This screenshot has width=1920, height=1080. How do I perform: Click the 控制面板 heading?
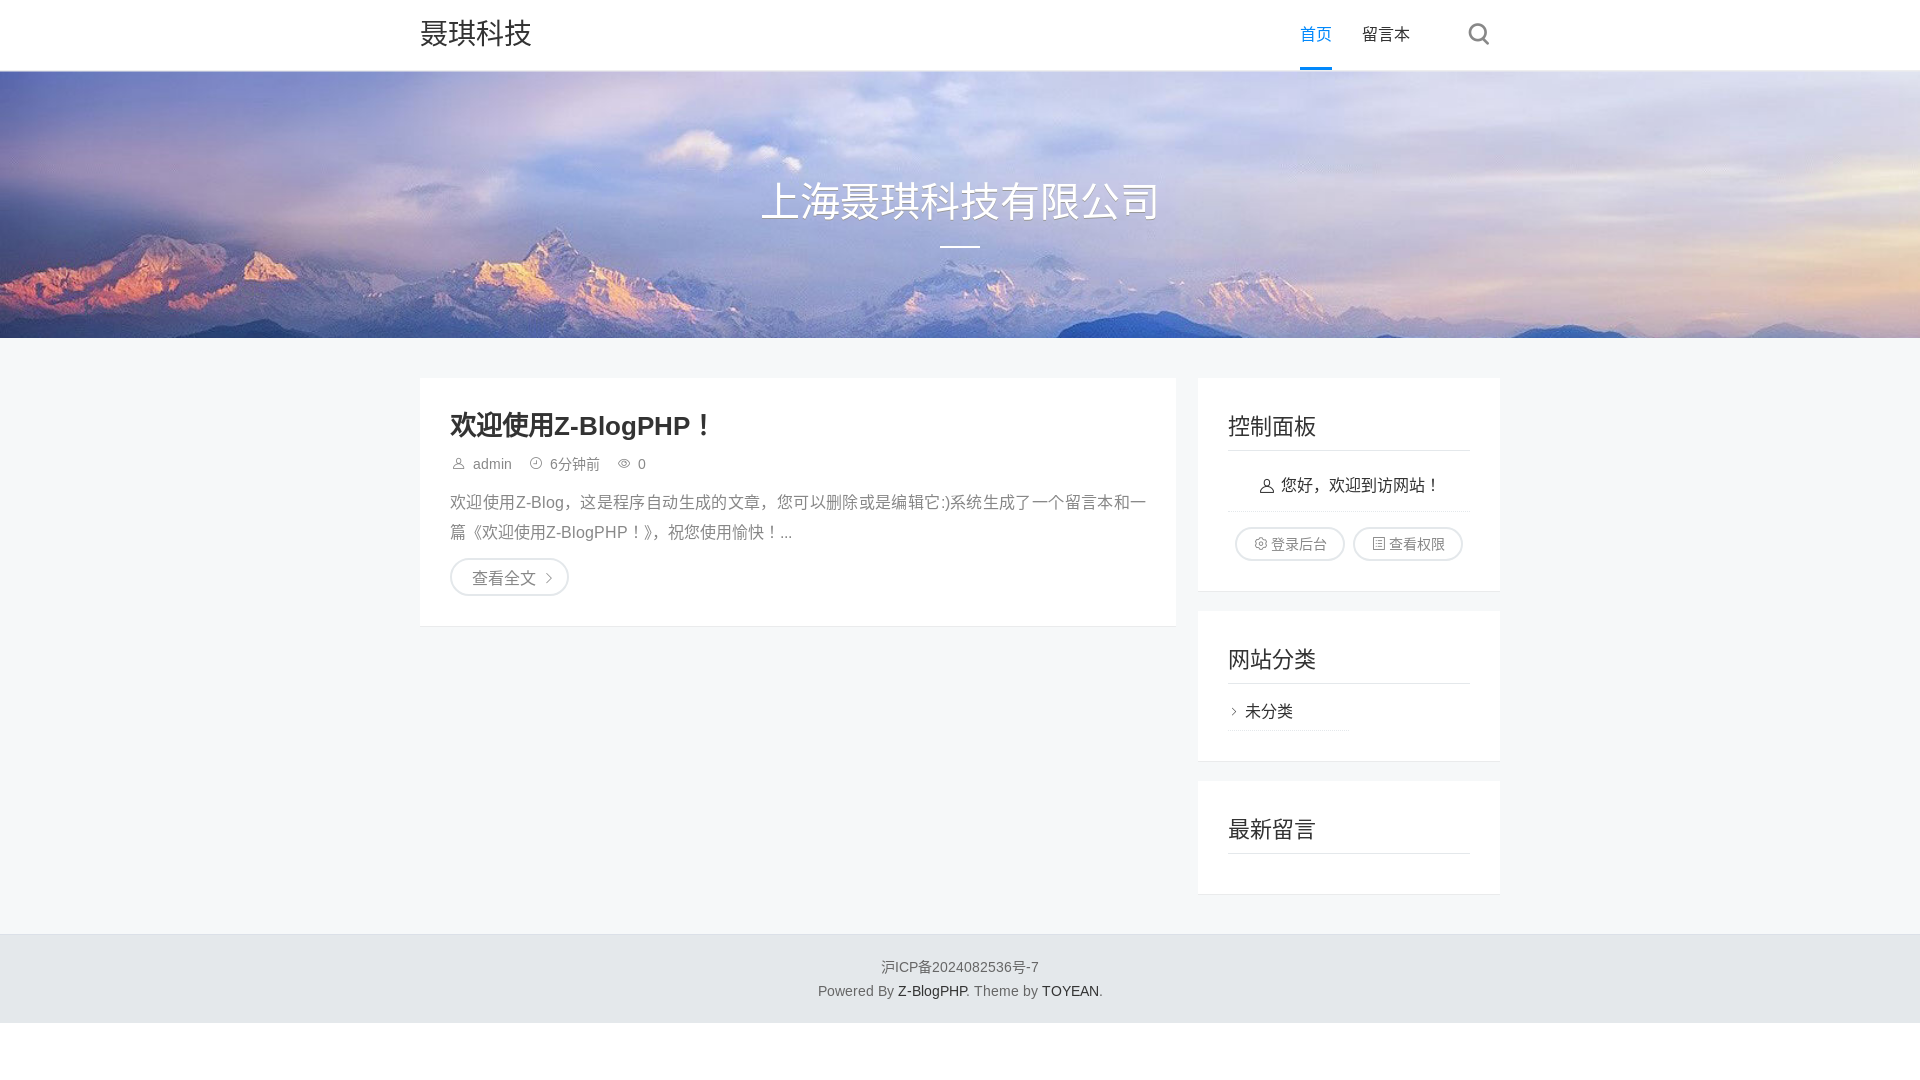(1272, 426)
